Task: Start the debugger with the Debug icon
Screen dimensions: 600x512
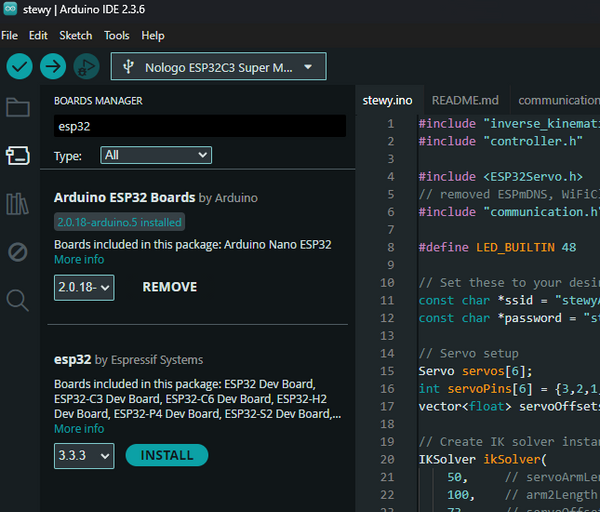Action: click(x=86, y=67)
